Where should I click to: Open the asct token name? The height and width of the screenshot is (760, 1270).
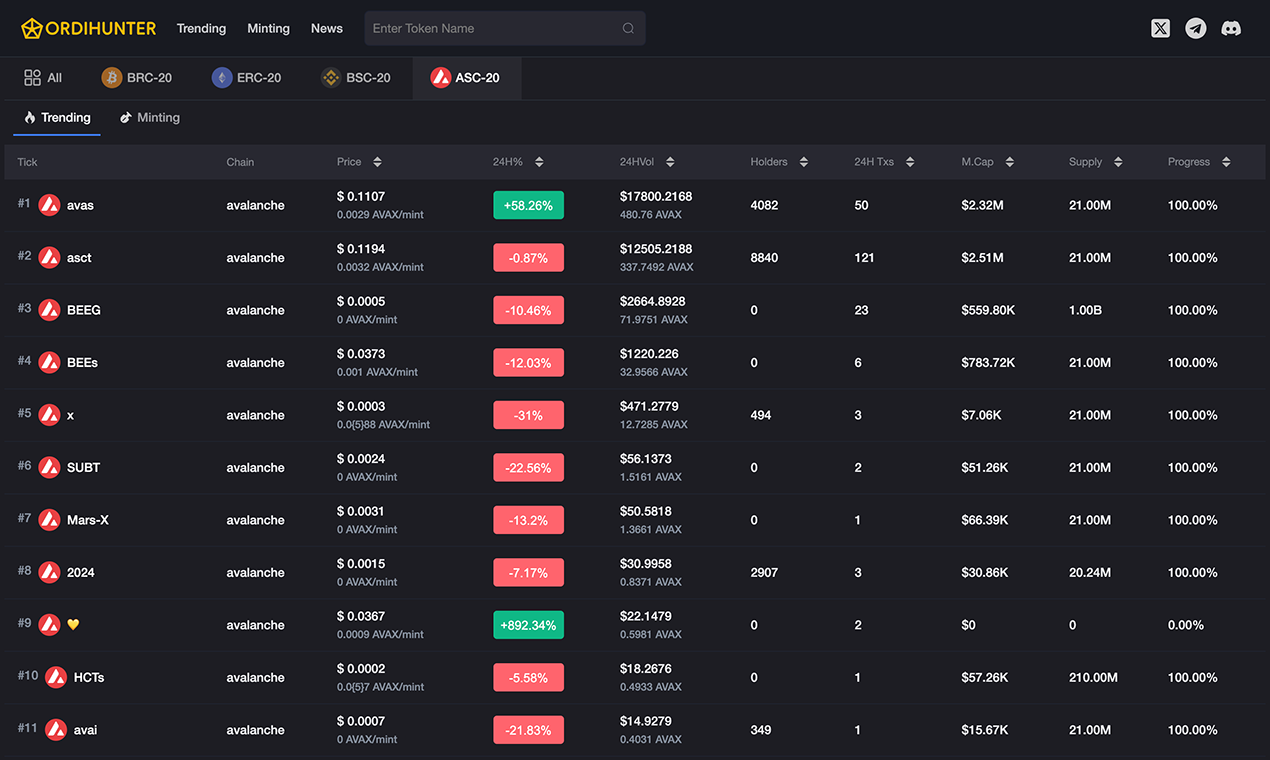click(79, 257)
